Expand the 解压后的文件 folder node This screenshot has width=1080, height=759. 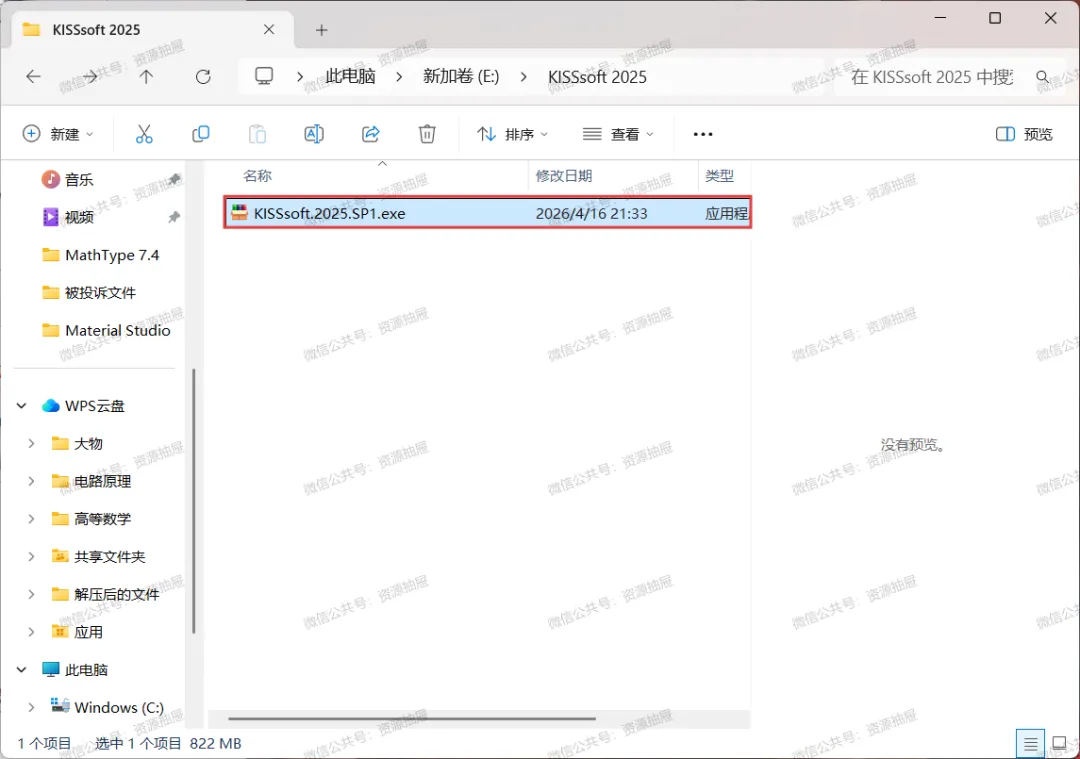[31, 594]
